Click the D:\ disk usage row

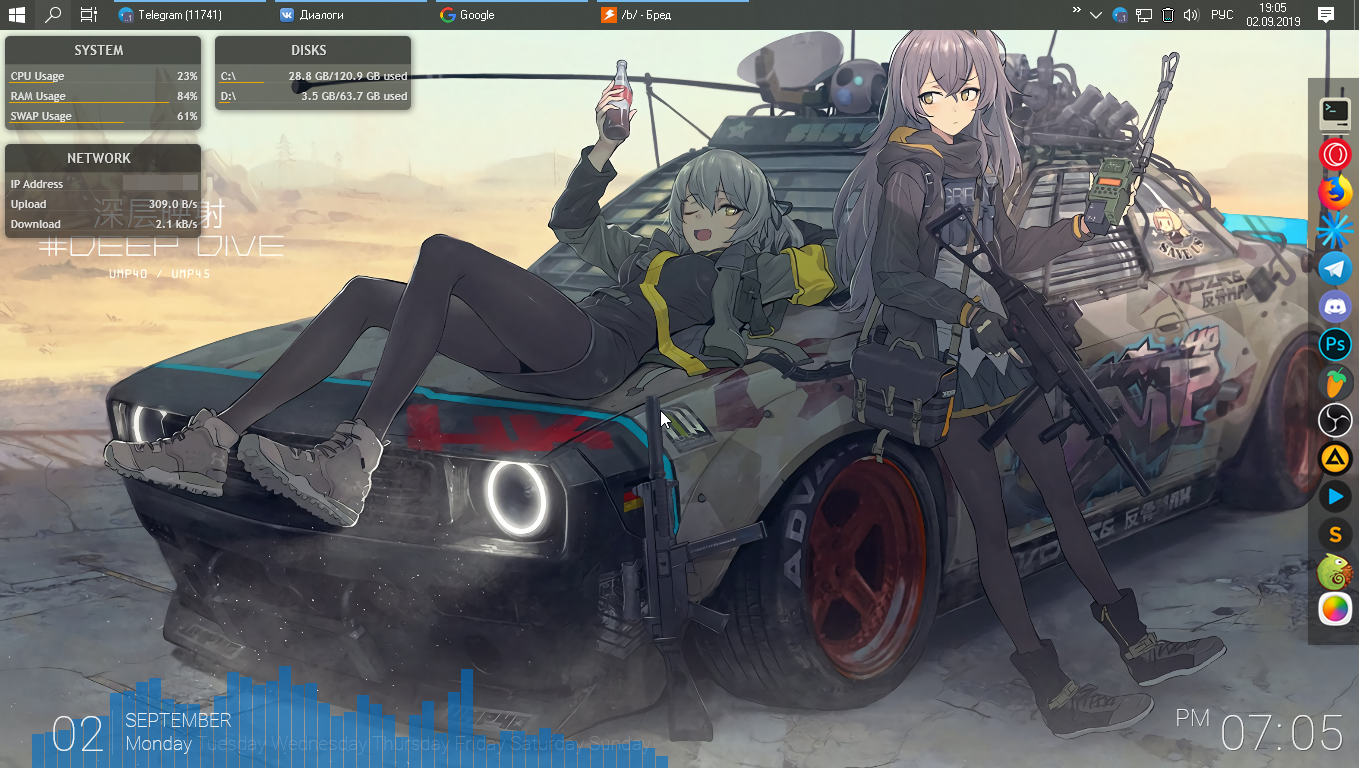click(313, 97)
